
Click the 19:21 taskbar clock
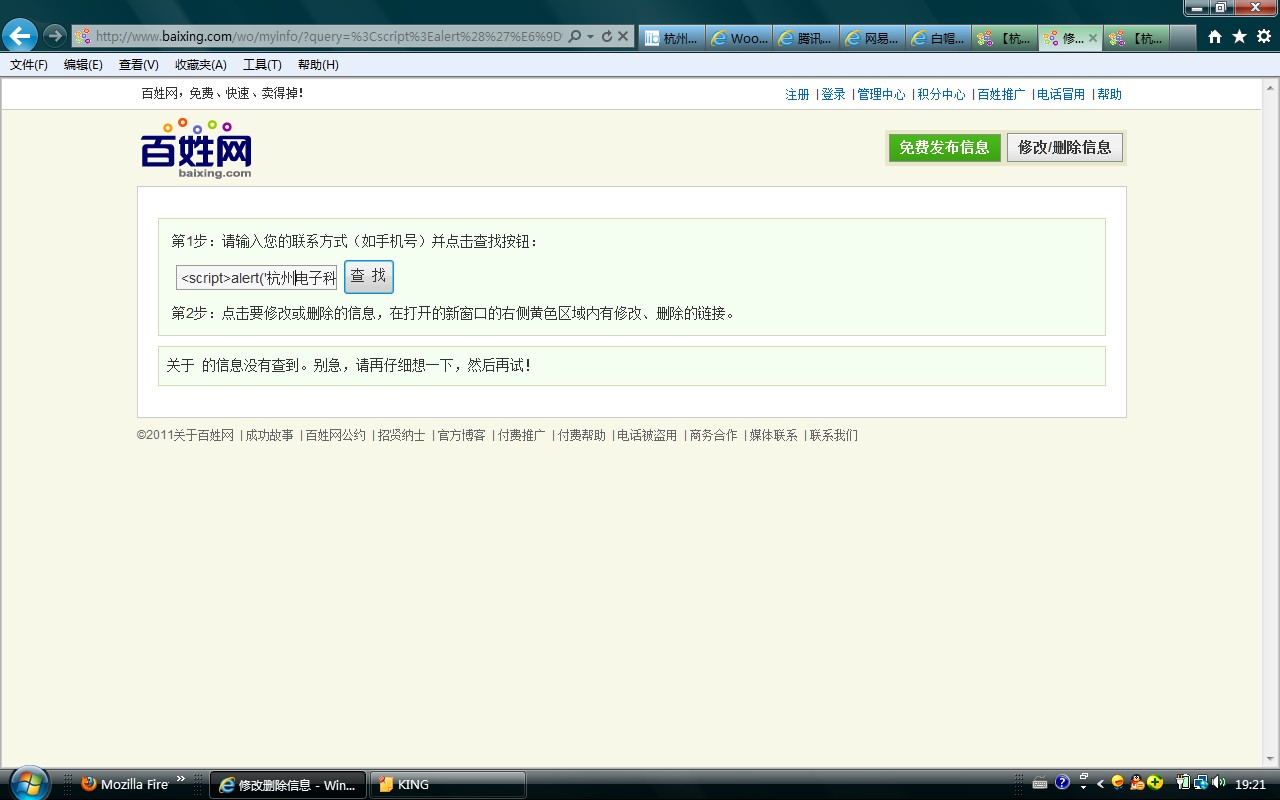coord(1250,784)
